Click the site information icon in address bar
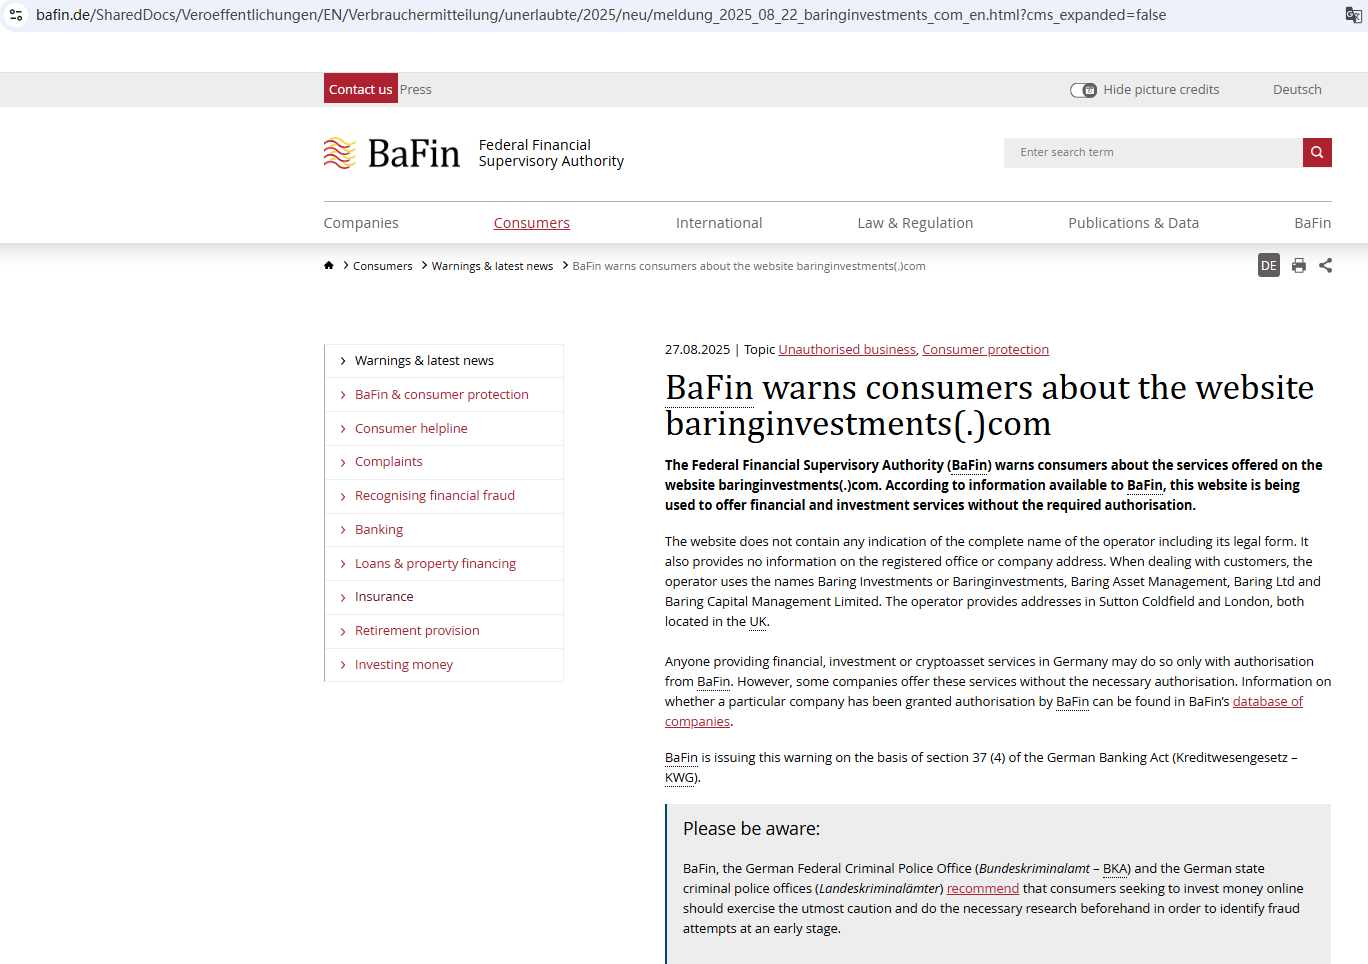The width and height of the screenshot is (1368, 964). pos(16,15)
